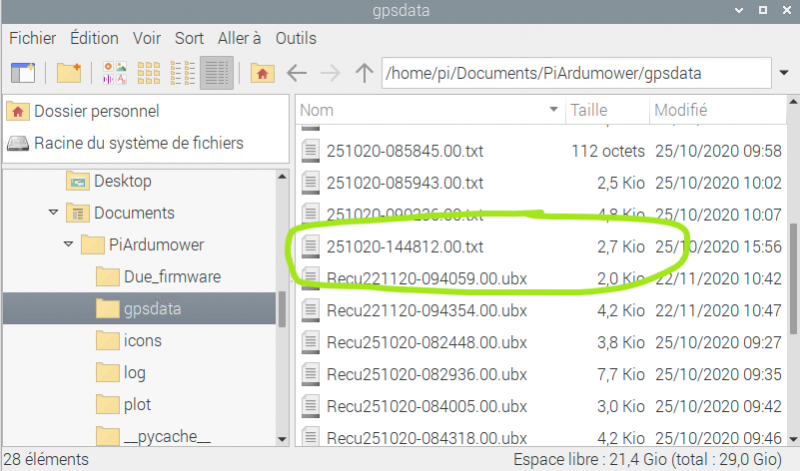Click file icon of Recu251020-082936.00.ubx

pos(310,374)
